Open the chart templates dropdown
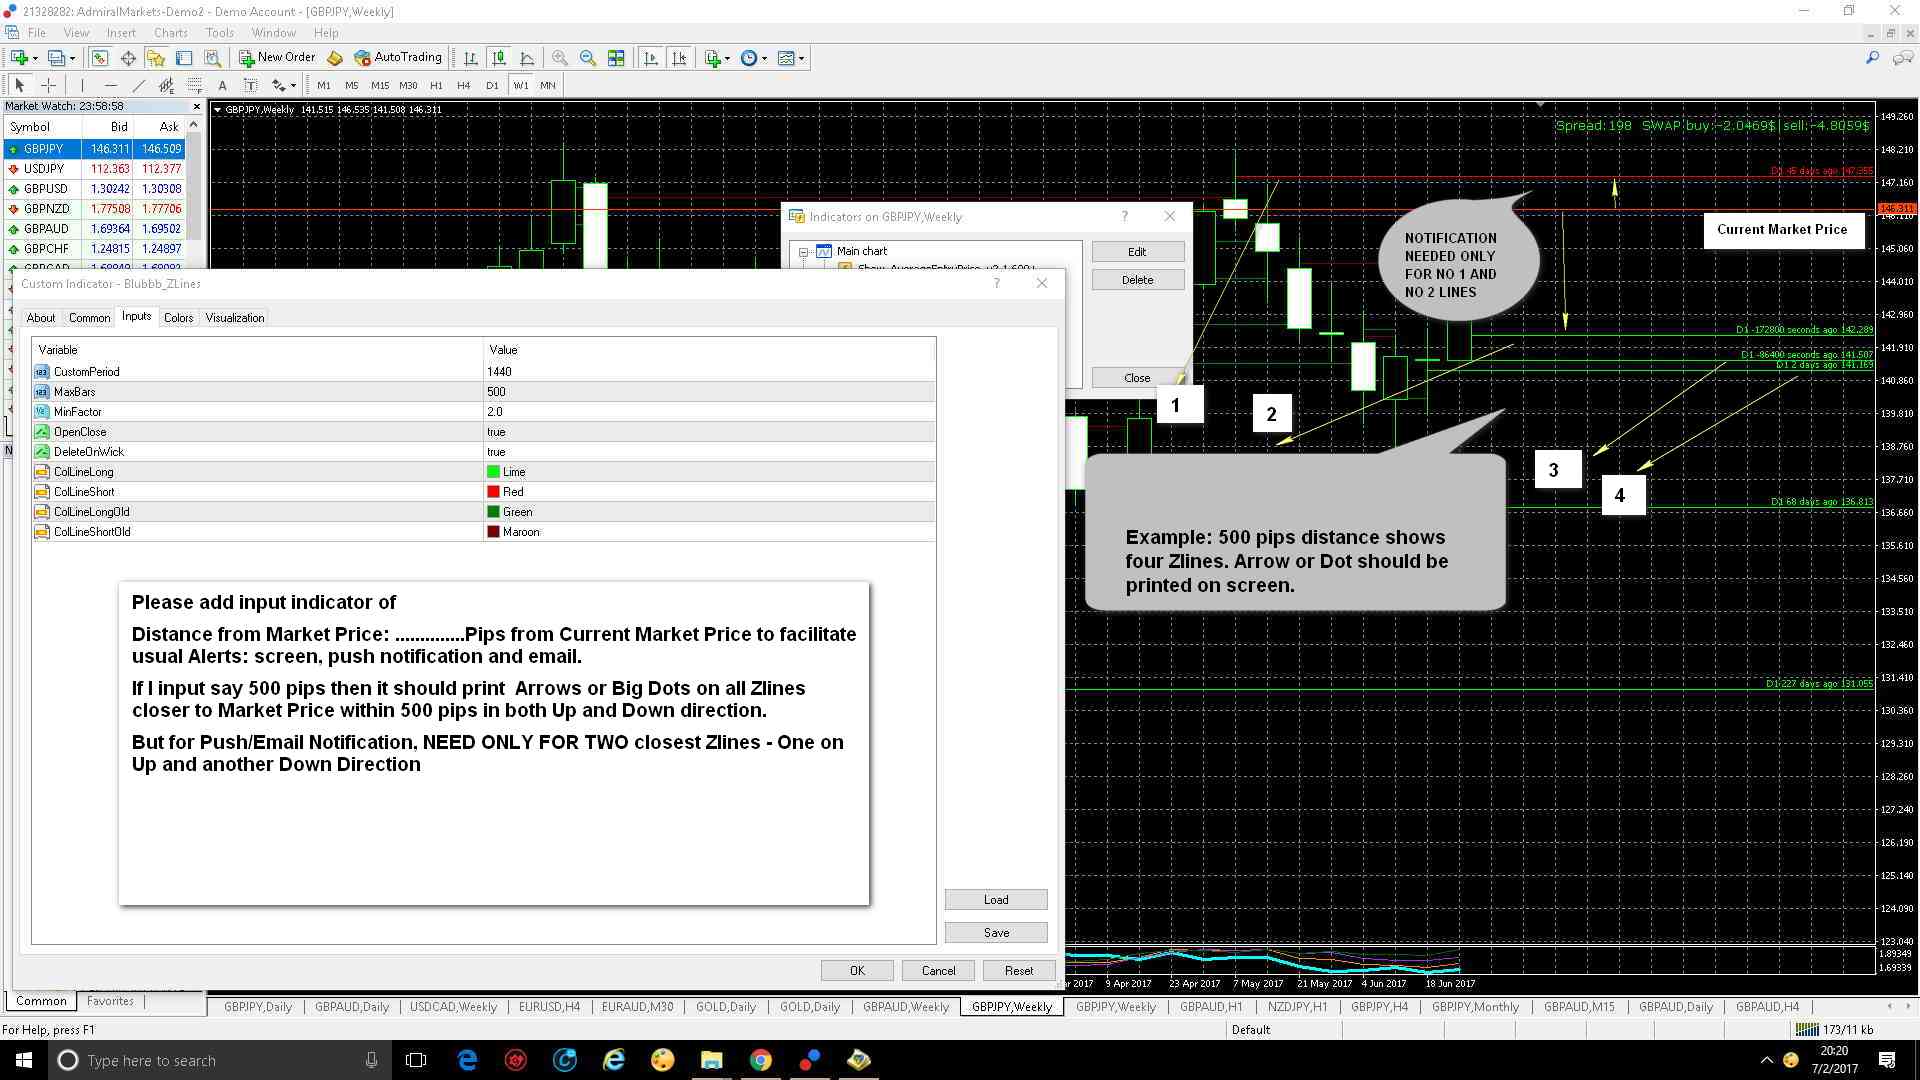The width and height of the screenshot is (1920, 1080). point(790,59)
